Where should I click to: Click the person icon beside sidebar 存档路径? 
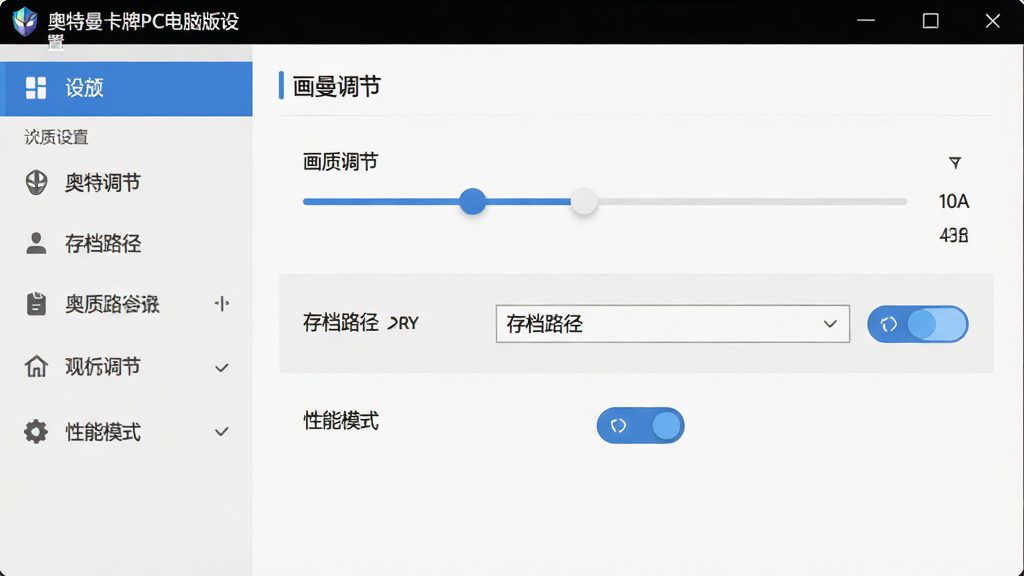pos(36,244)
